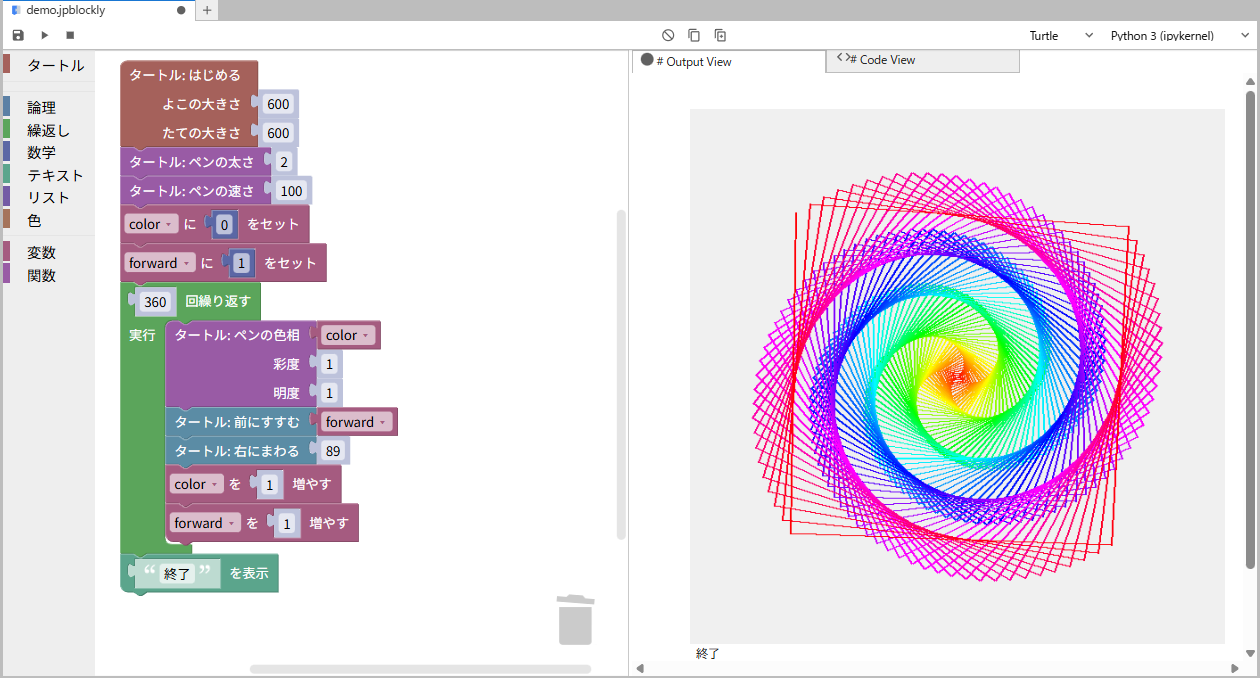Stop the running program
This screenshot has height=678, width=1260.
[x=69, y=34]
